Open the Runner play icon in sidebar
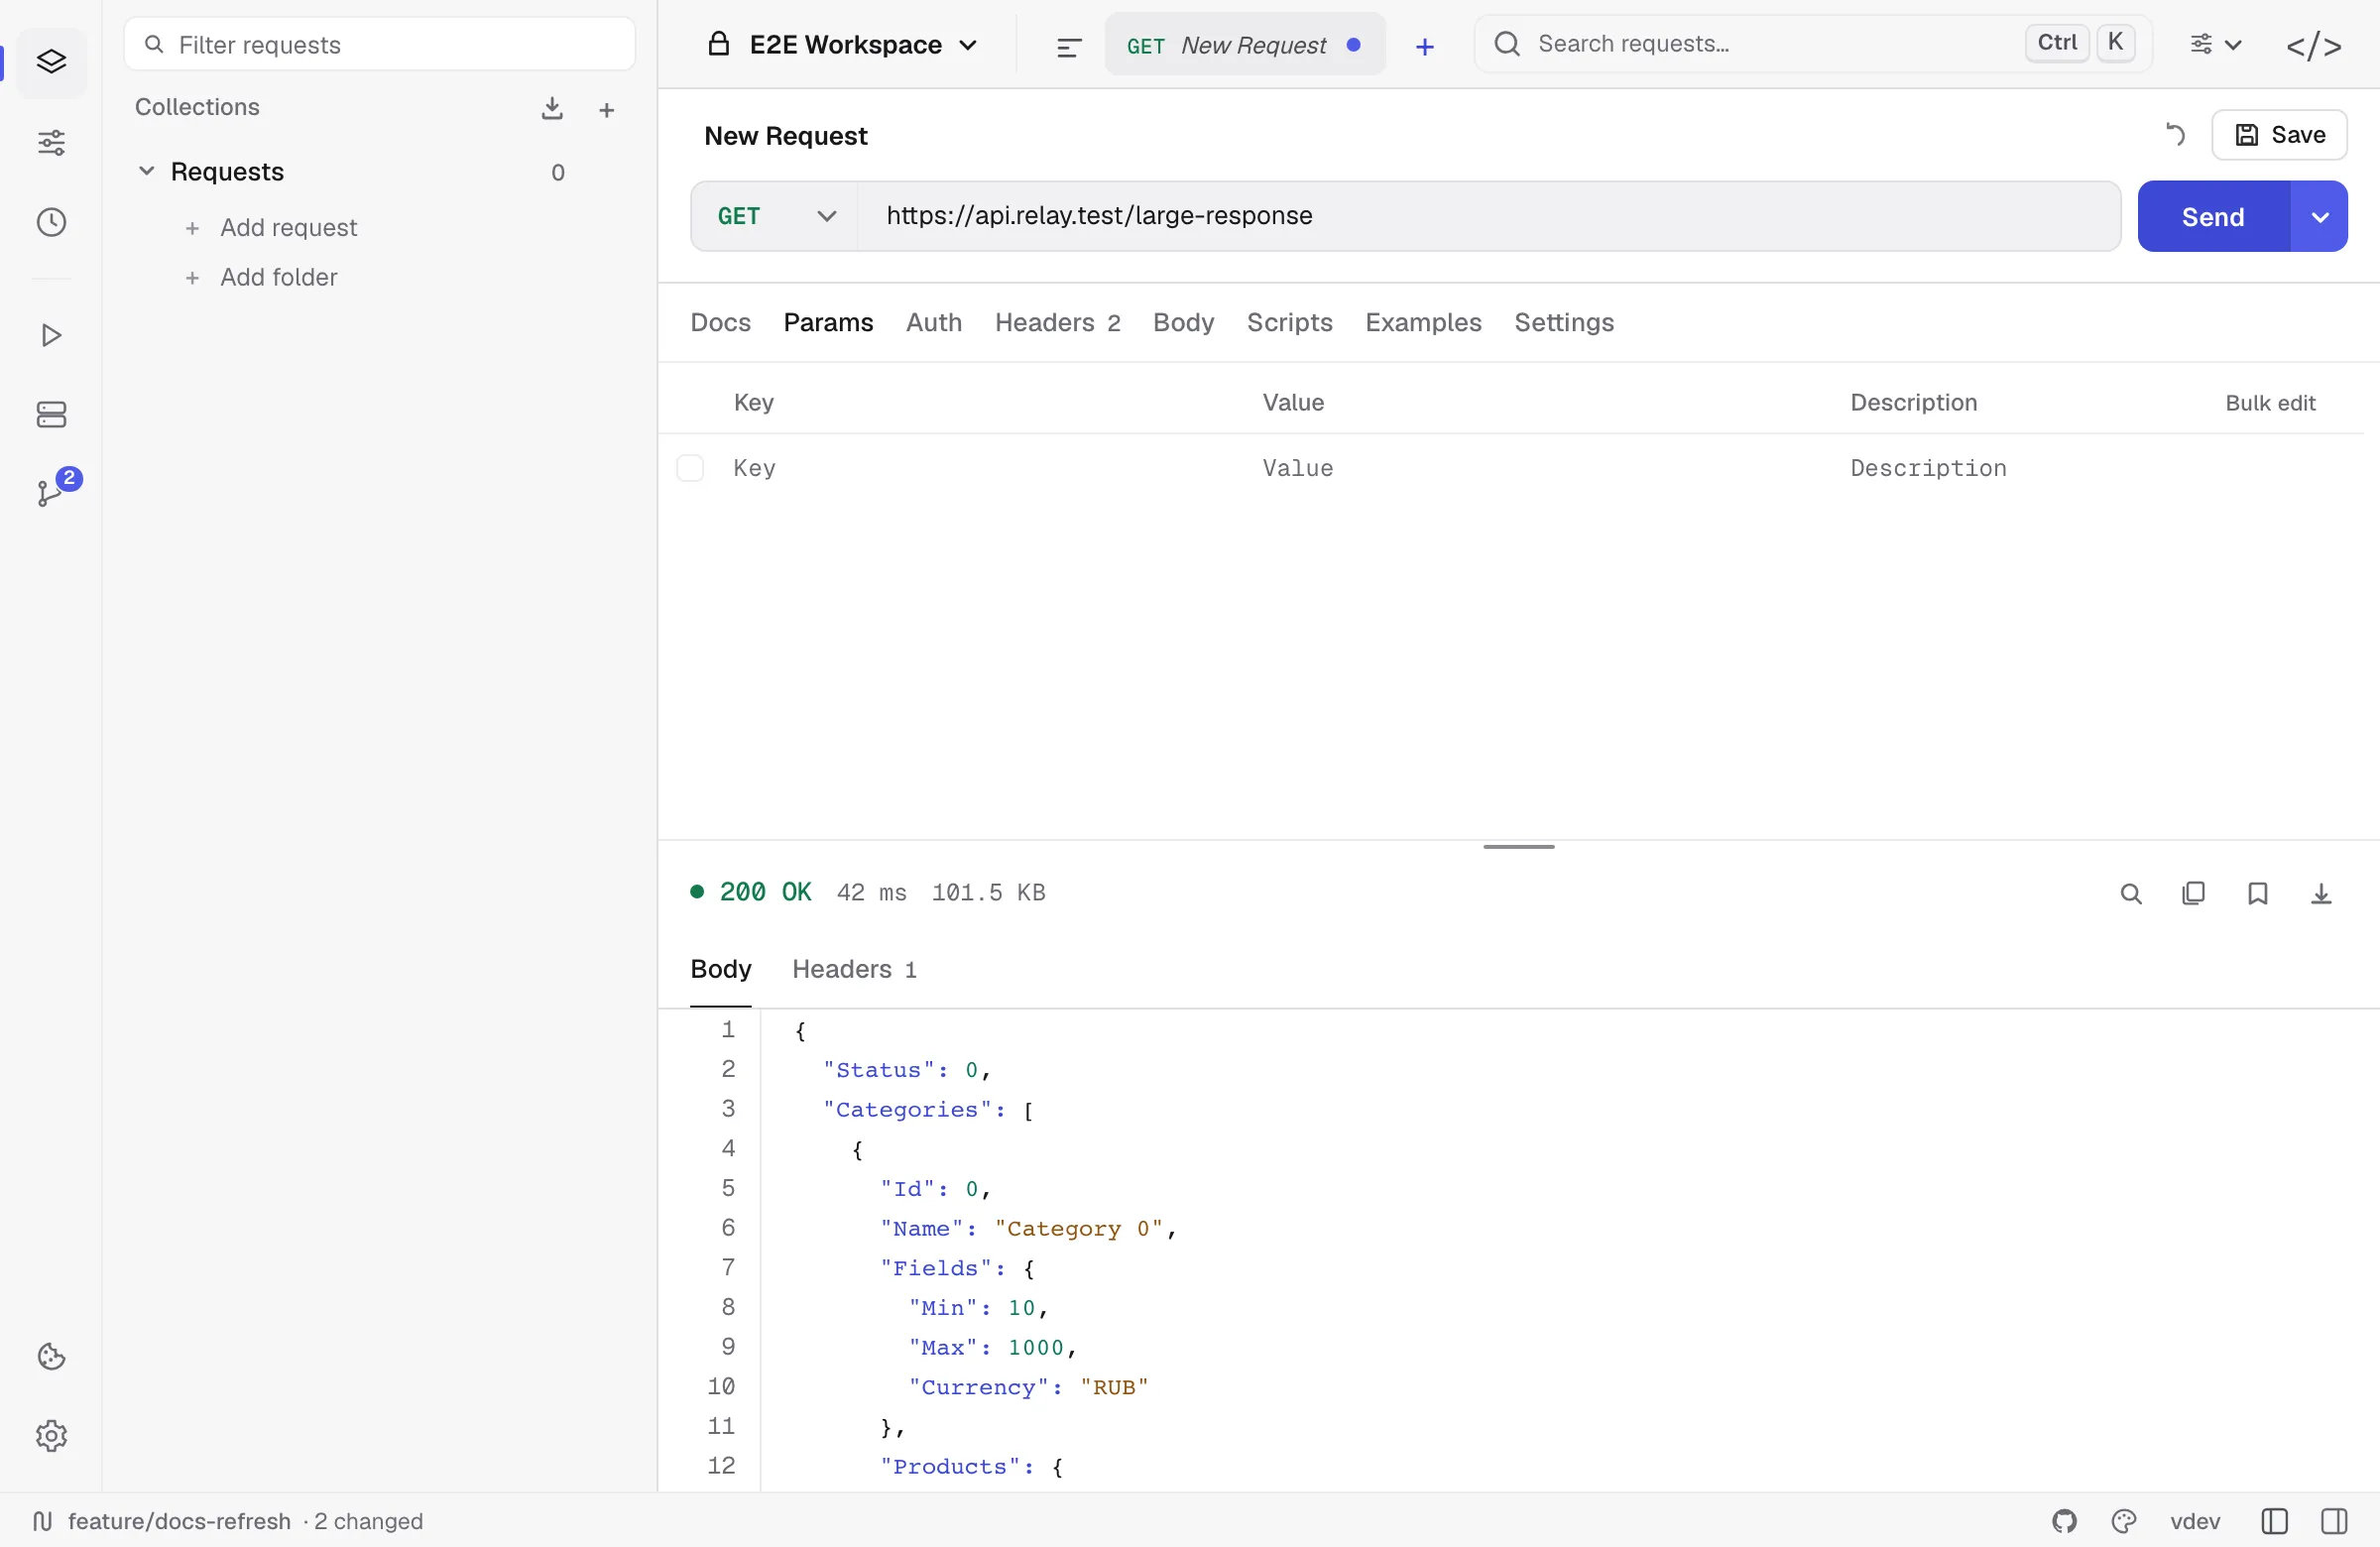 click(x=51, y=335)
